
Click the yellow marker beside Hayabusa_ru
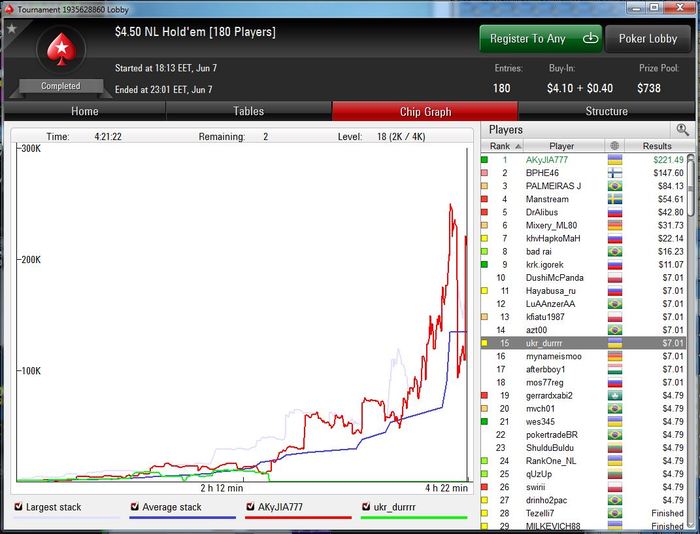(x=484, y=291)
